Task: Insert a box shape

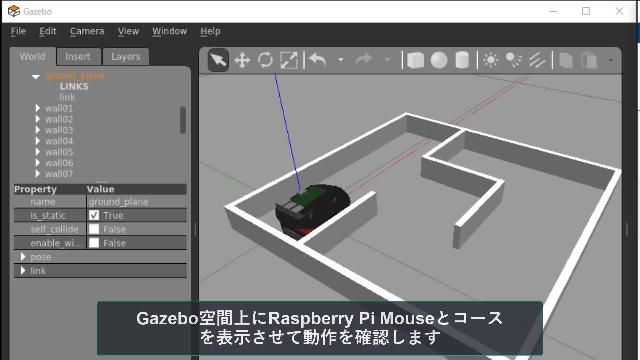Action: pyautogui.click(x=415, y=60)
